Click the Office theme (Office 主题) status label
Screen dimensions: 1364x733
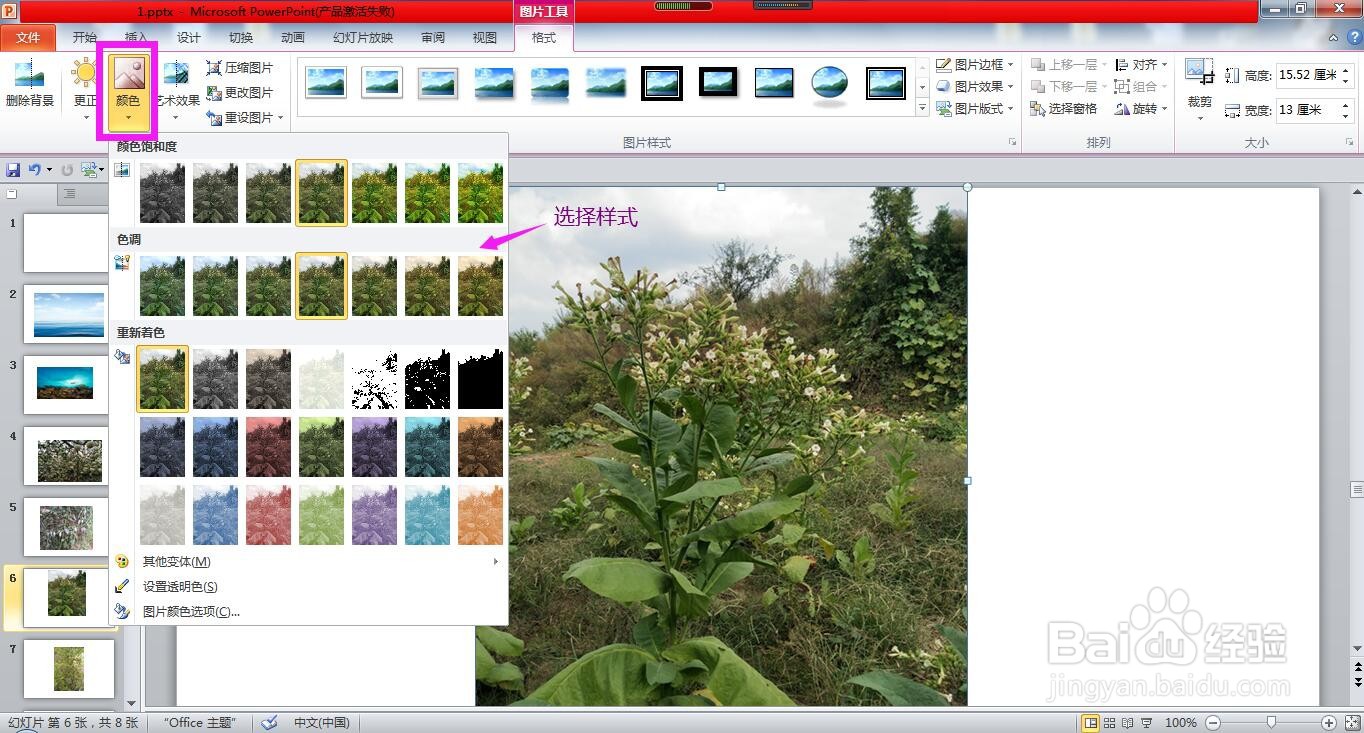click(202, 722)
